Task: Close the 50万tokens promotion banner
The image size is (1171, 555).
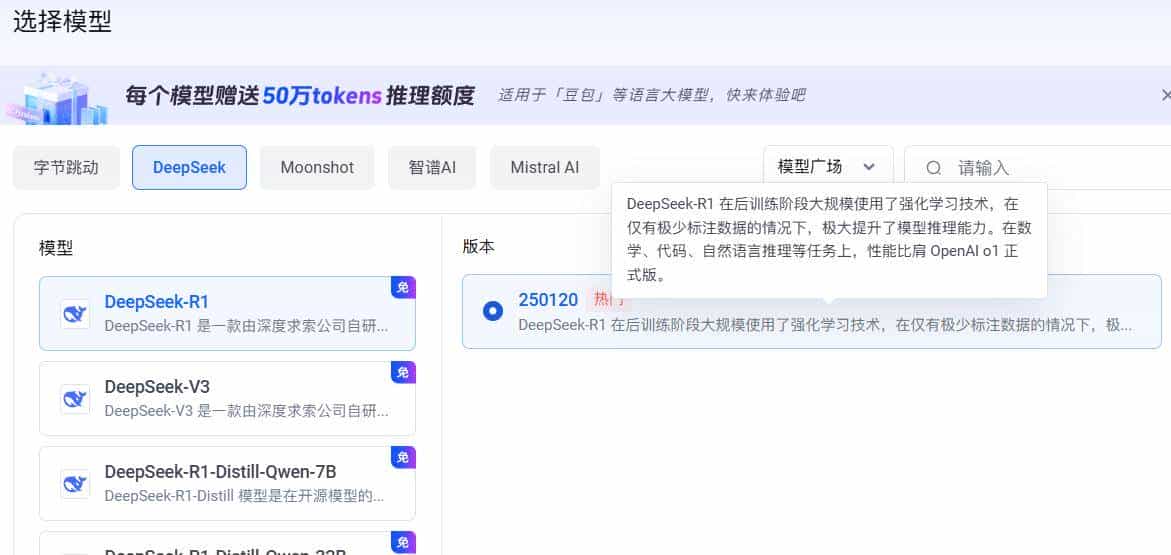Action: point(1166,95)
